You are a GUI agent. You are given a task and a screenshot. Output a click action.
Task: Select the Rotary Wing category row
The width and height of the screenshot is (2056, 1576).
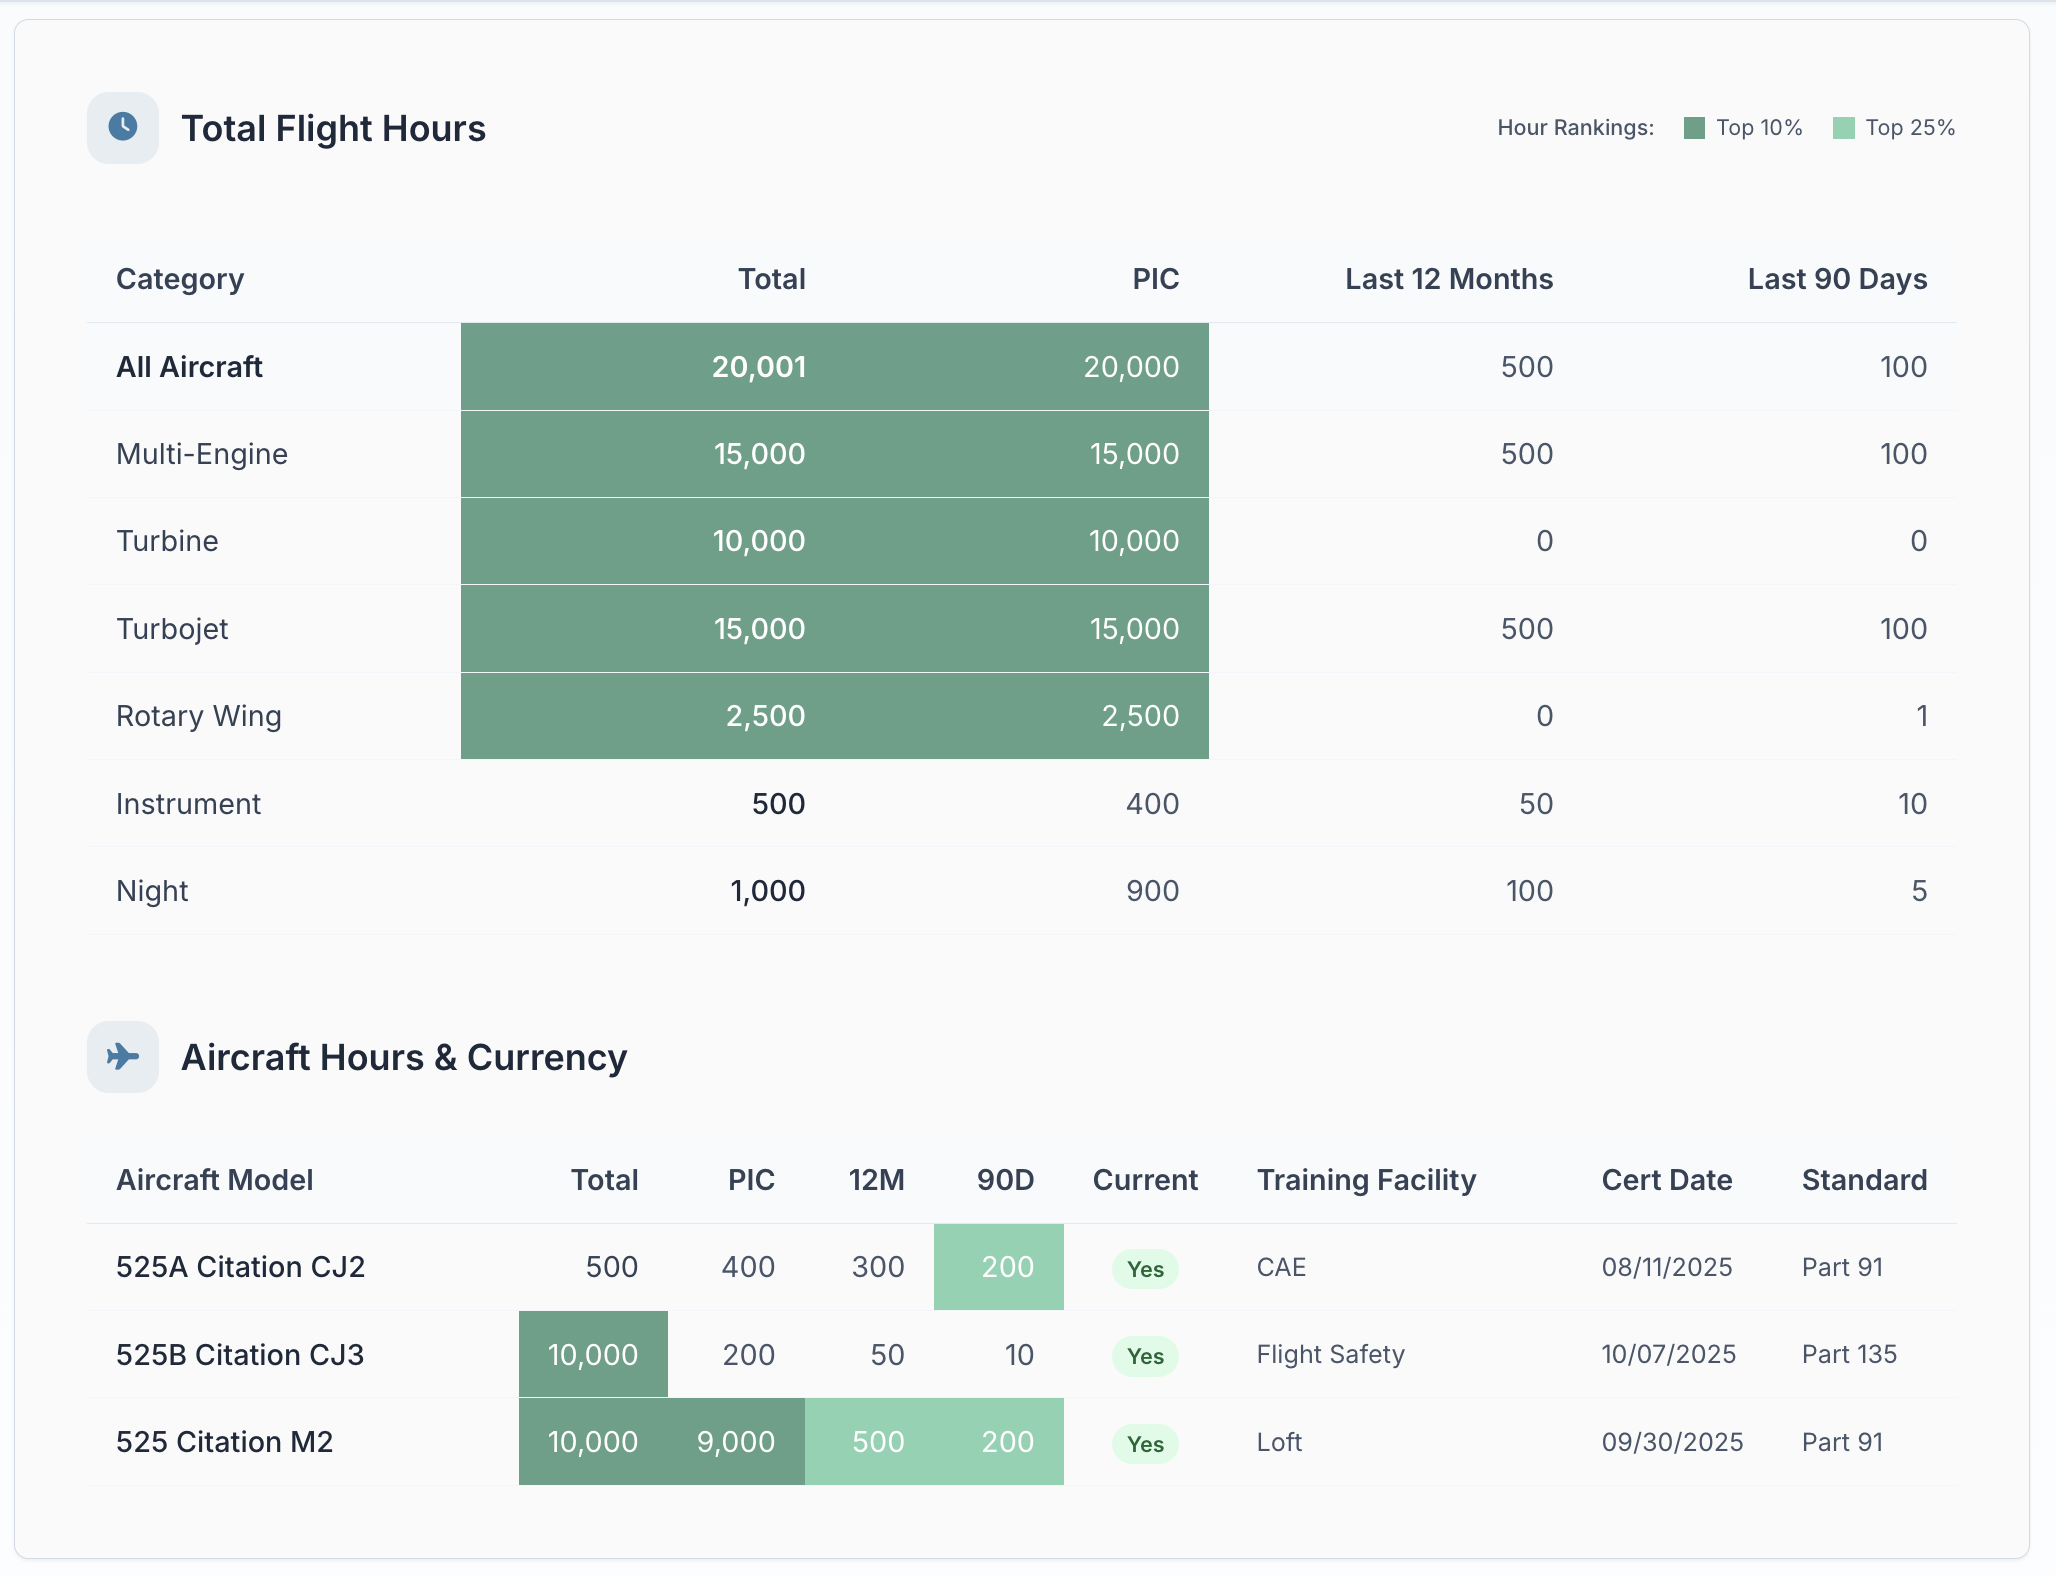click(x=199, y=716)
